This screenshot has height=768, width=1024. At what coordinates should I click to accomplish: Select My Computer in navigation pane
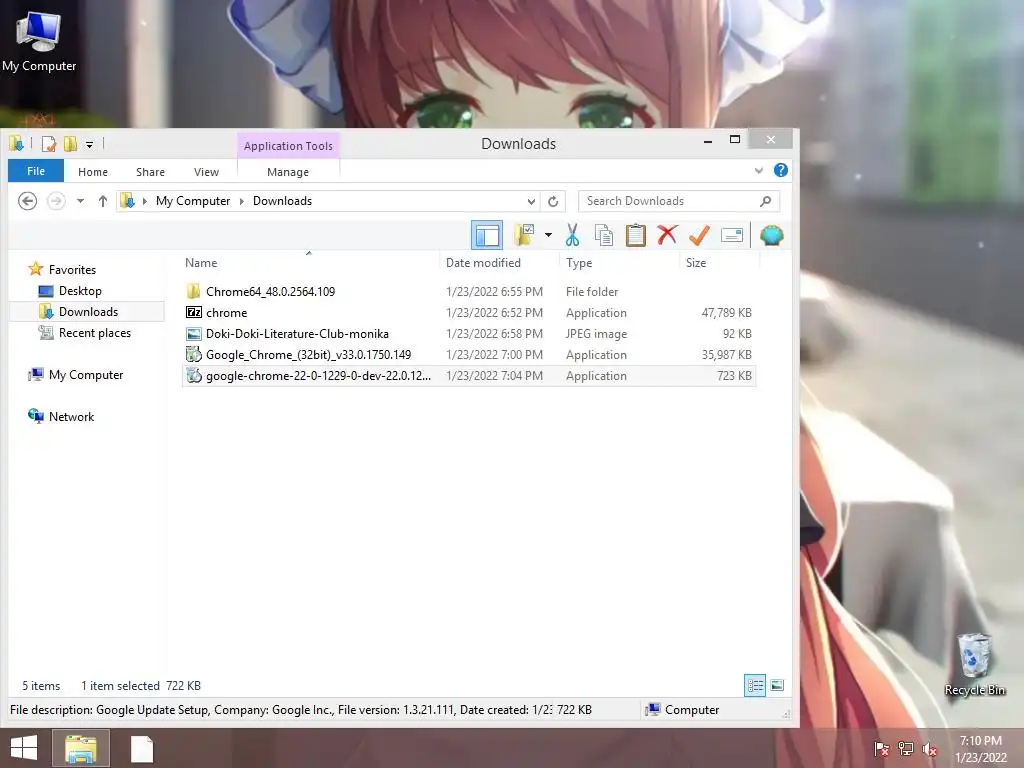tap(86, 375)
